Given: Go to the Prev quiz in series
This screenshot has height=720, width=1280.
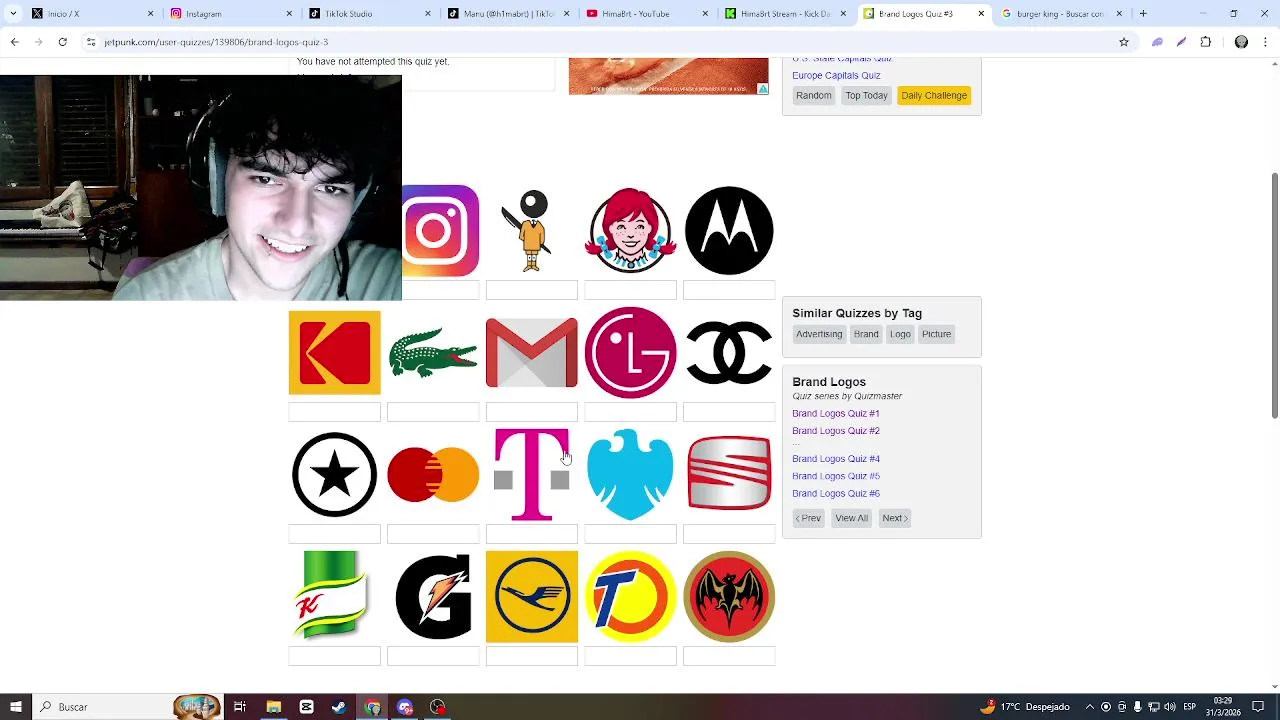Looking at the screenshot, I should pyautogui.click(x=808, y=518).
